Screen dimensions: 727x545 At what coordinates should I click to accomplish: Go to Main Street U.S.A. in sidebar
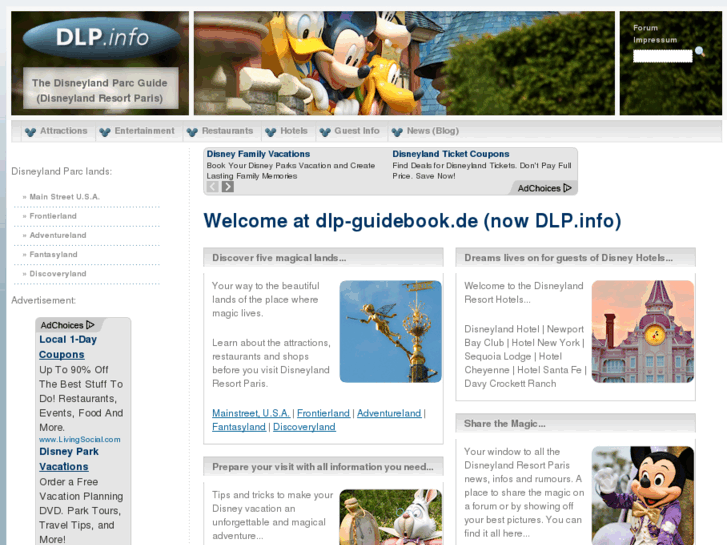64,197
